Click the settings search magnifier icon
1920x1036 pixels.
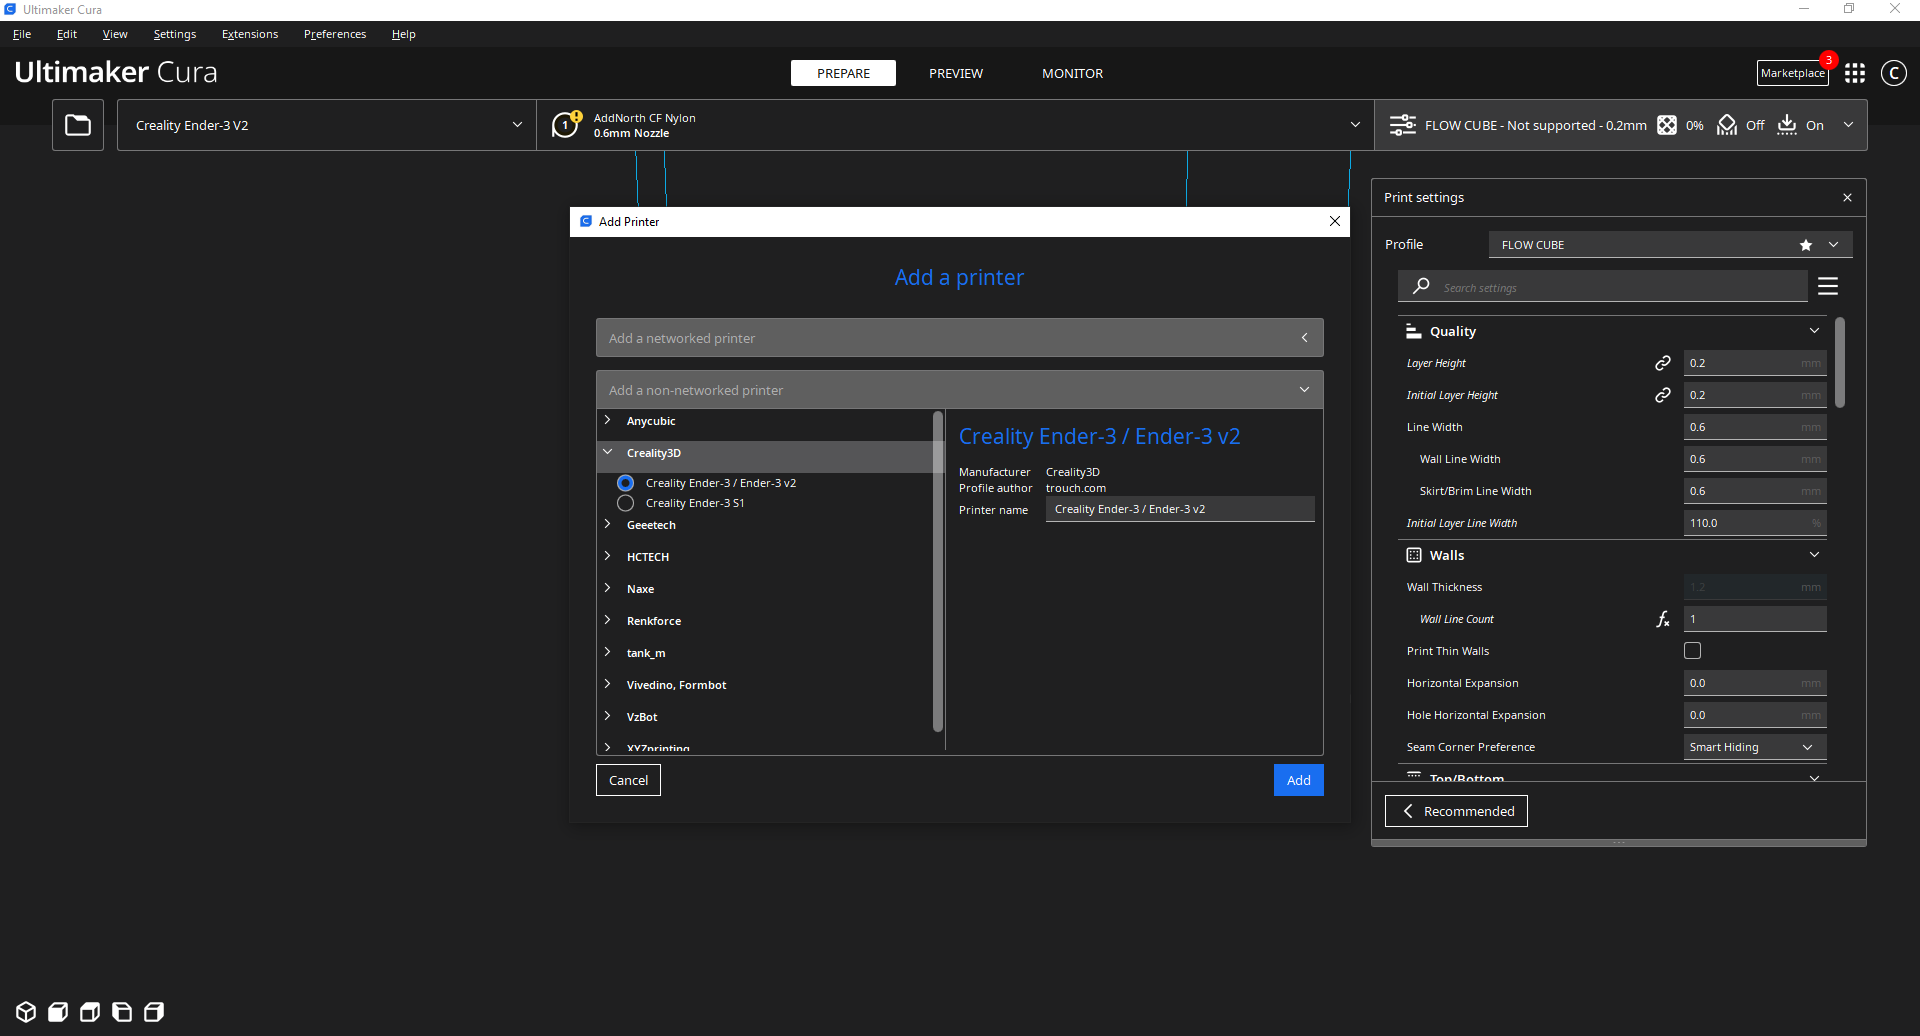click(x=1421, y=286)
